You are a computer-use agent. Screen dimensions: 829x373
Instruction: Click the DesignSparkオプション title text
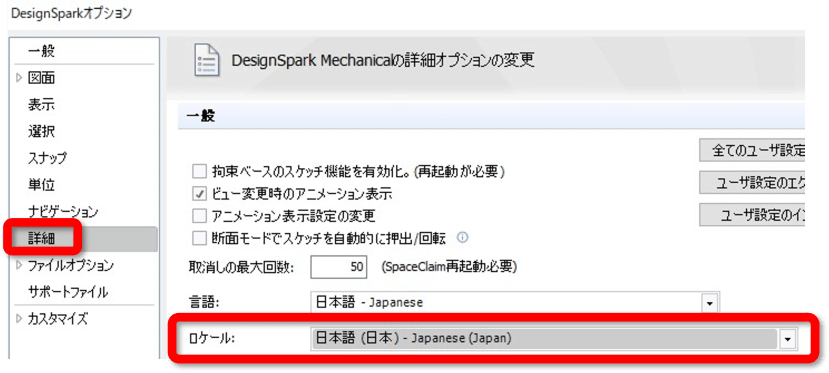click(x=71, y=13)
